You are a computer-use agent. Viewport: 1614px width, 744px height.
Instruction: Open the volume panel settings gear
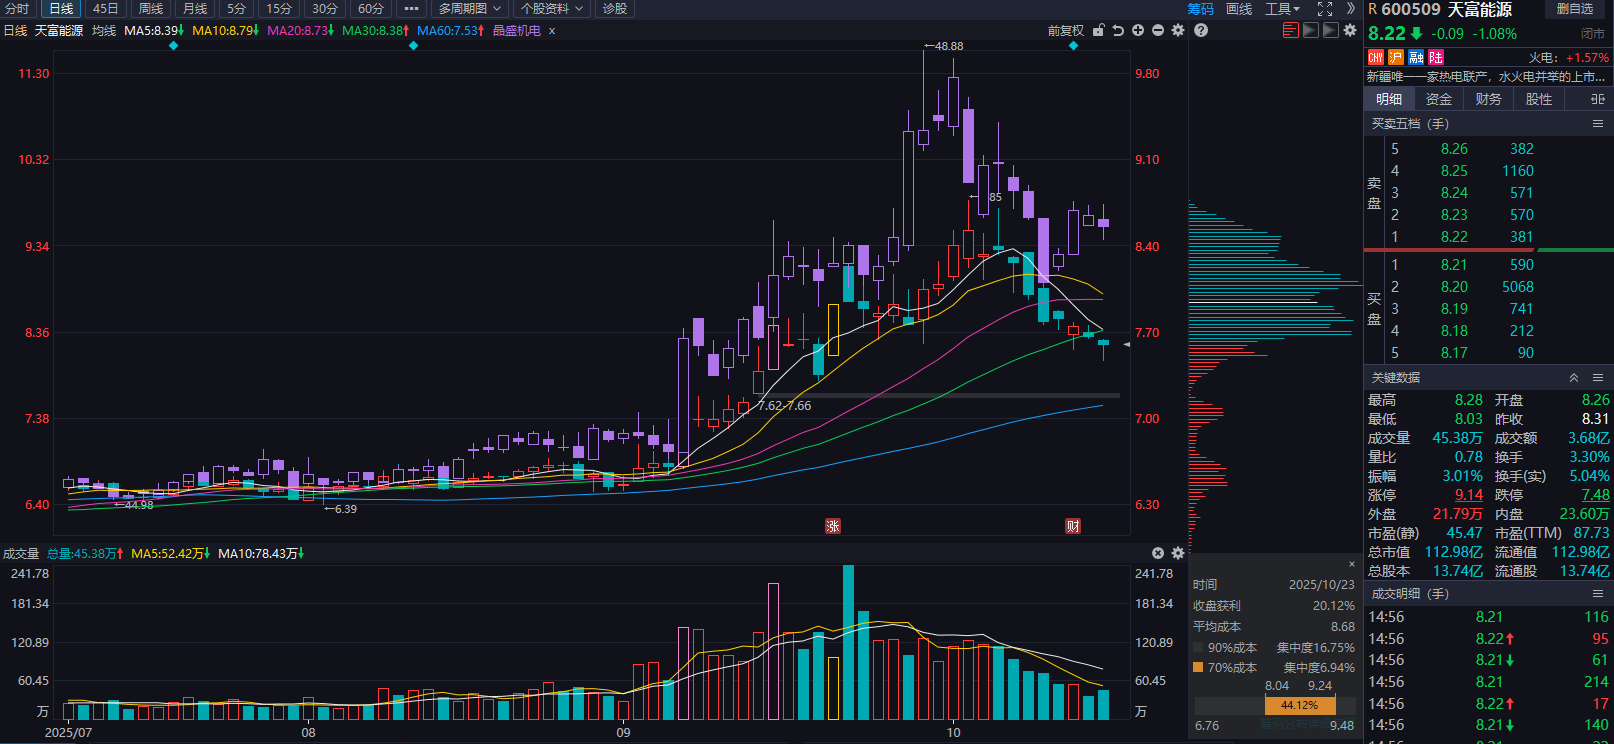[x=1178, y=553]
